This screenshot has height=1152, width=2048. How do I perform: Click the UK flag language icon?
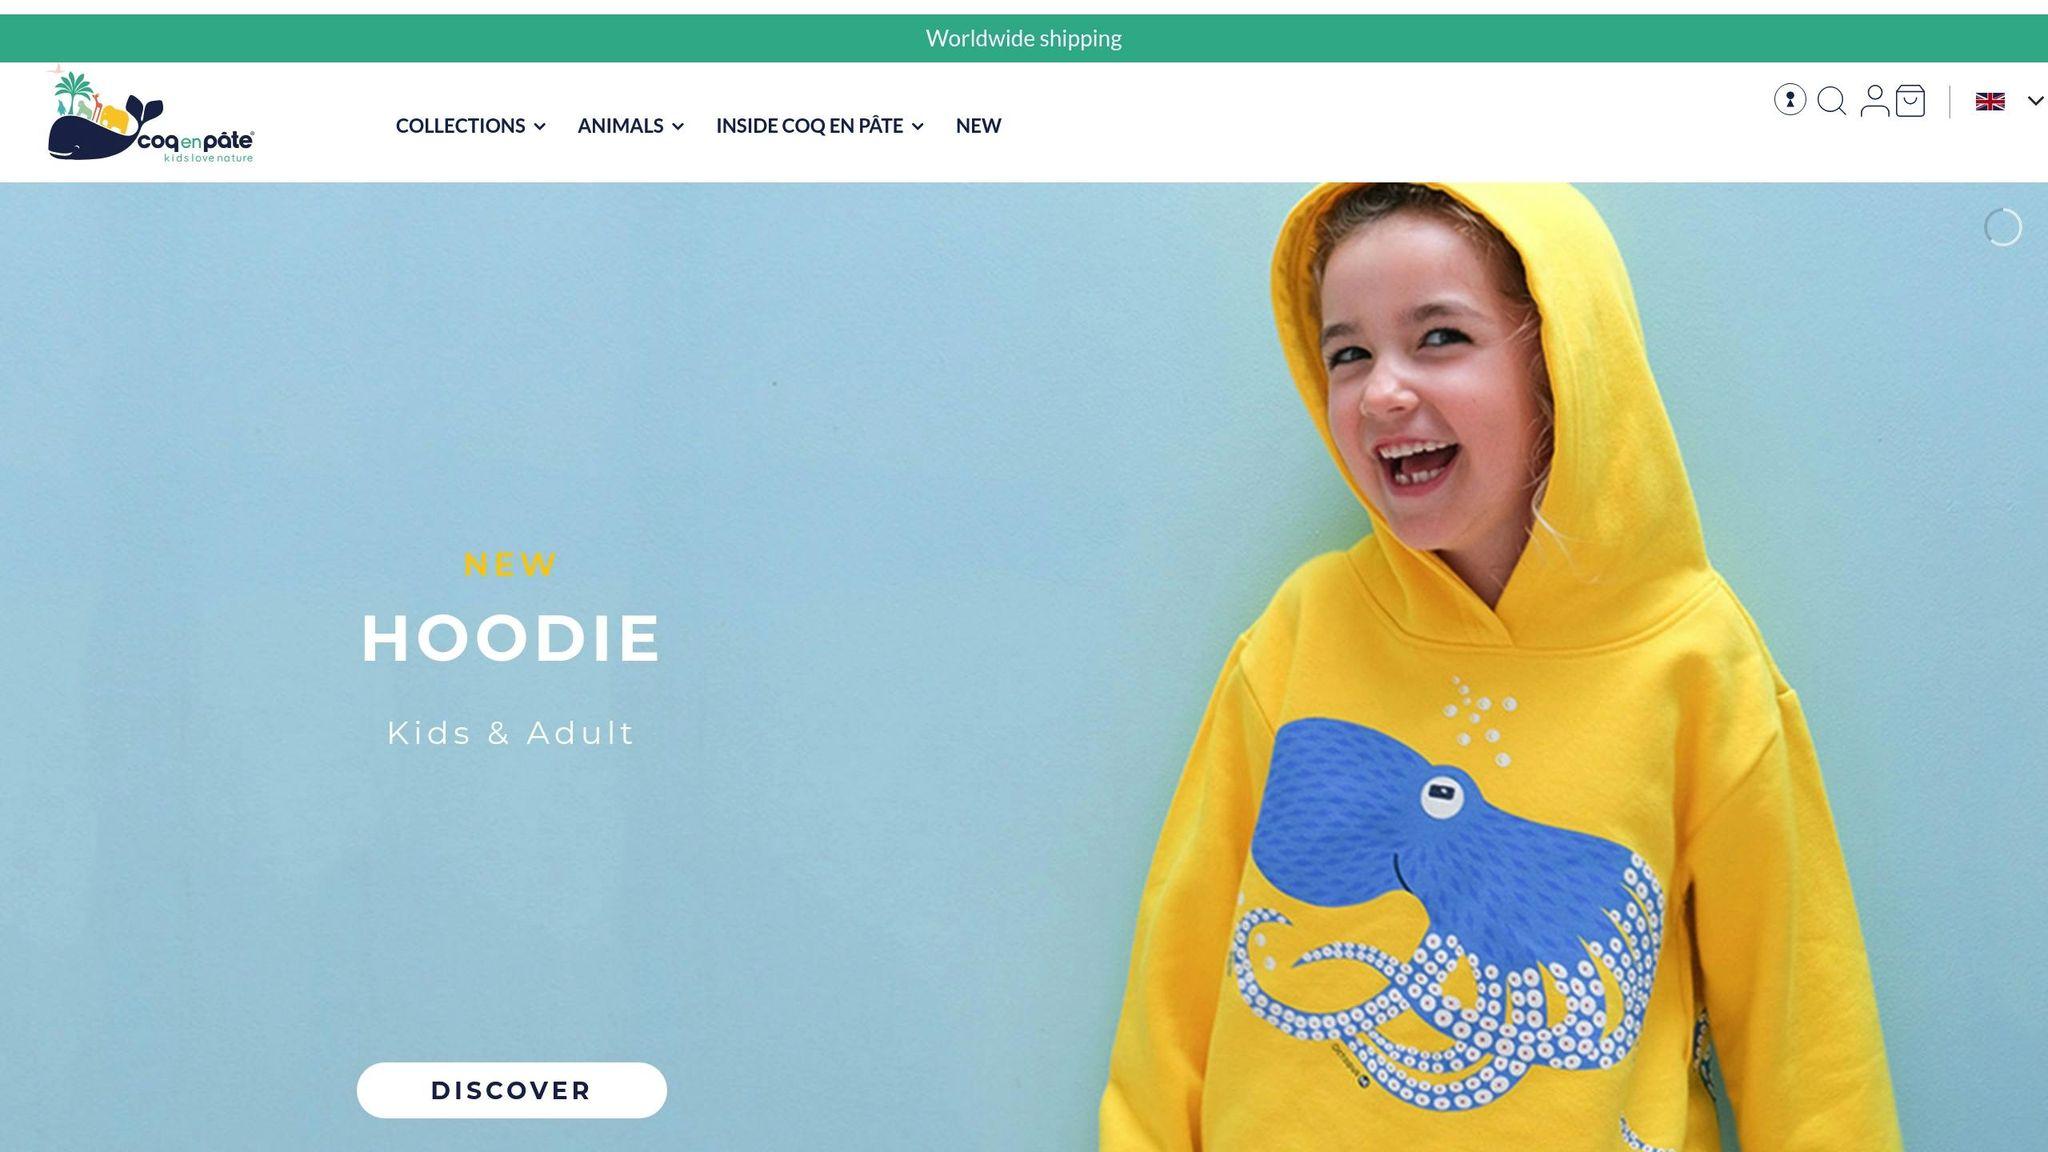pos(1990,101)
